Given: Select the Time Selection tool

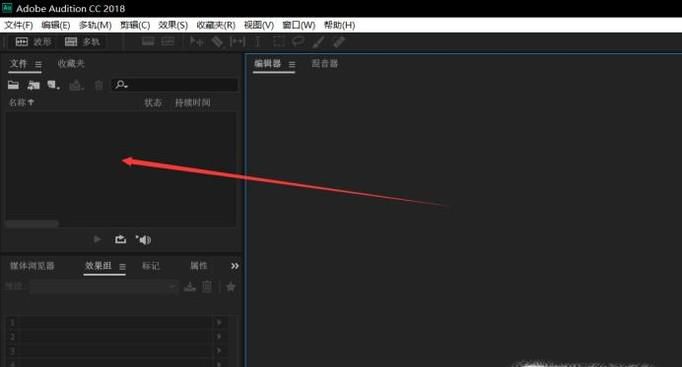Looking at the screenshot, I should point(257,42).
